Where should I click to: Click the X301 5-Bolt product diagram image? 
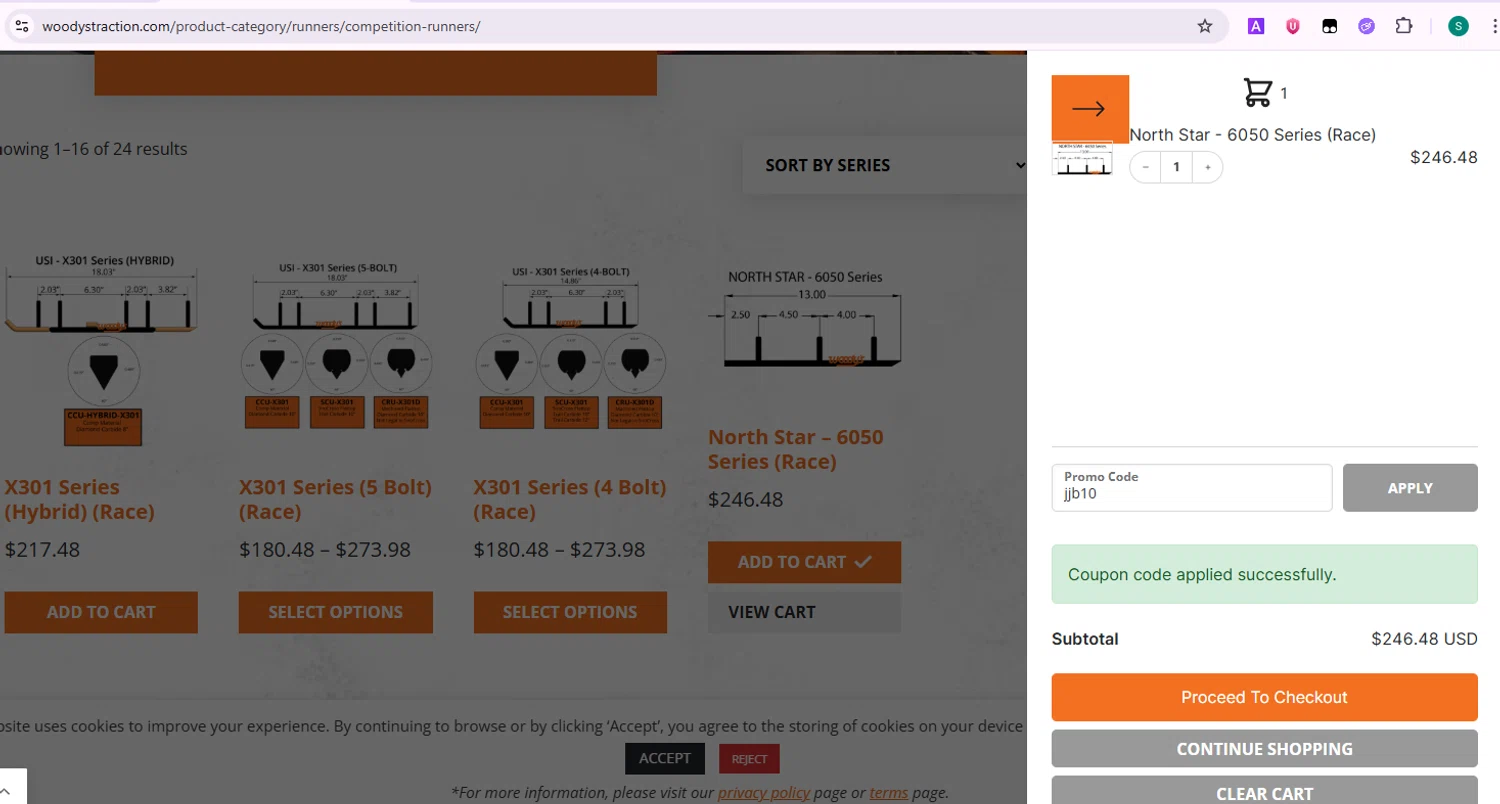click(336, 346)
